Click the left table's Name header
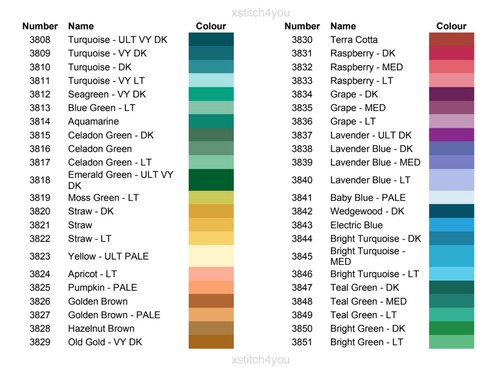The height and width of the screenshot is (375, 500). pos(81,26)
